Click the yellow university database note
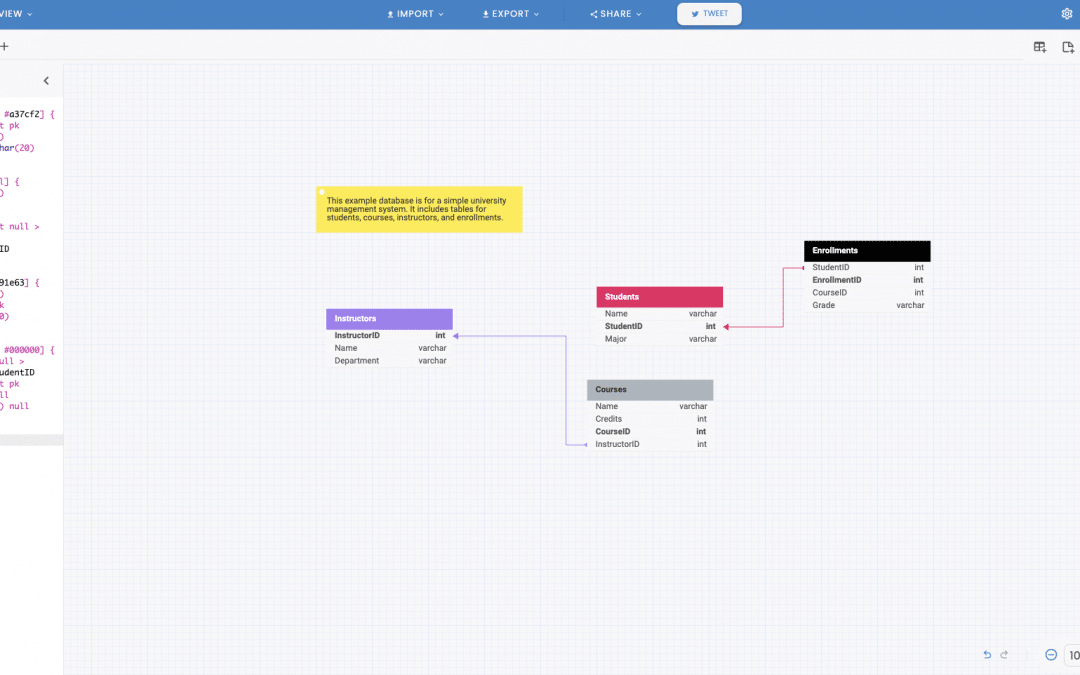Viewport: 1080px width, 675px height. click(419, 209)
